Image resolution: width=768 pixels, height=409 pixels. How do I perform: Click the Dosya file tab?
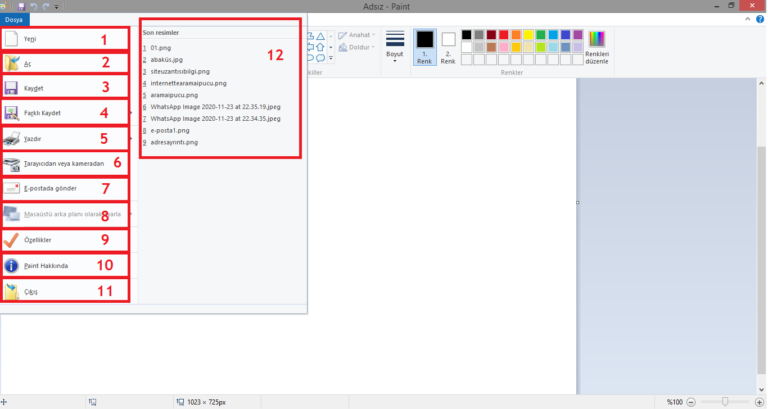click(x=13, y=19)
